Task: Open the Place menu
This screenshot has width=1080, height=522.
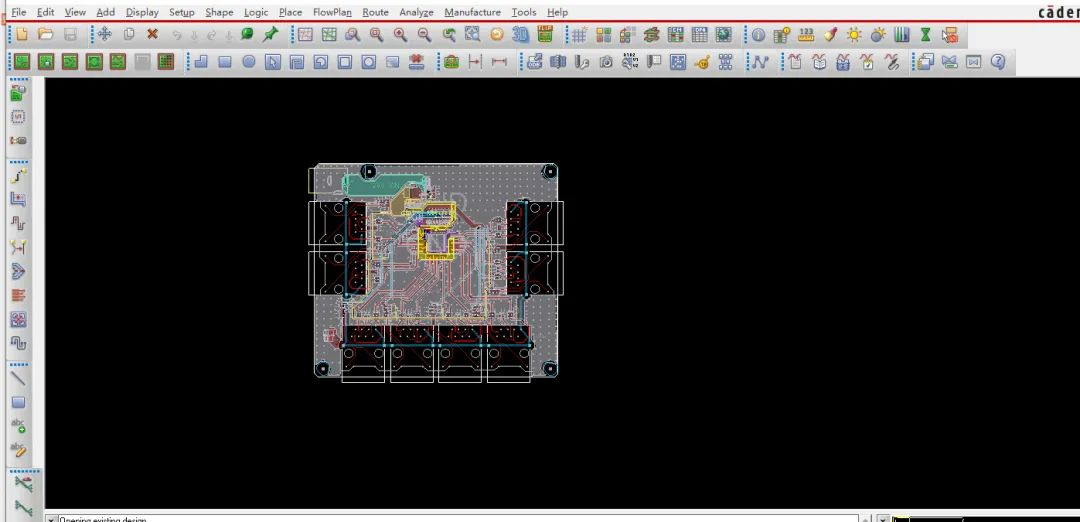Action: 290,12
